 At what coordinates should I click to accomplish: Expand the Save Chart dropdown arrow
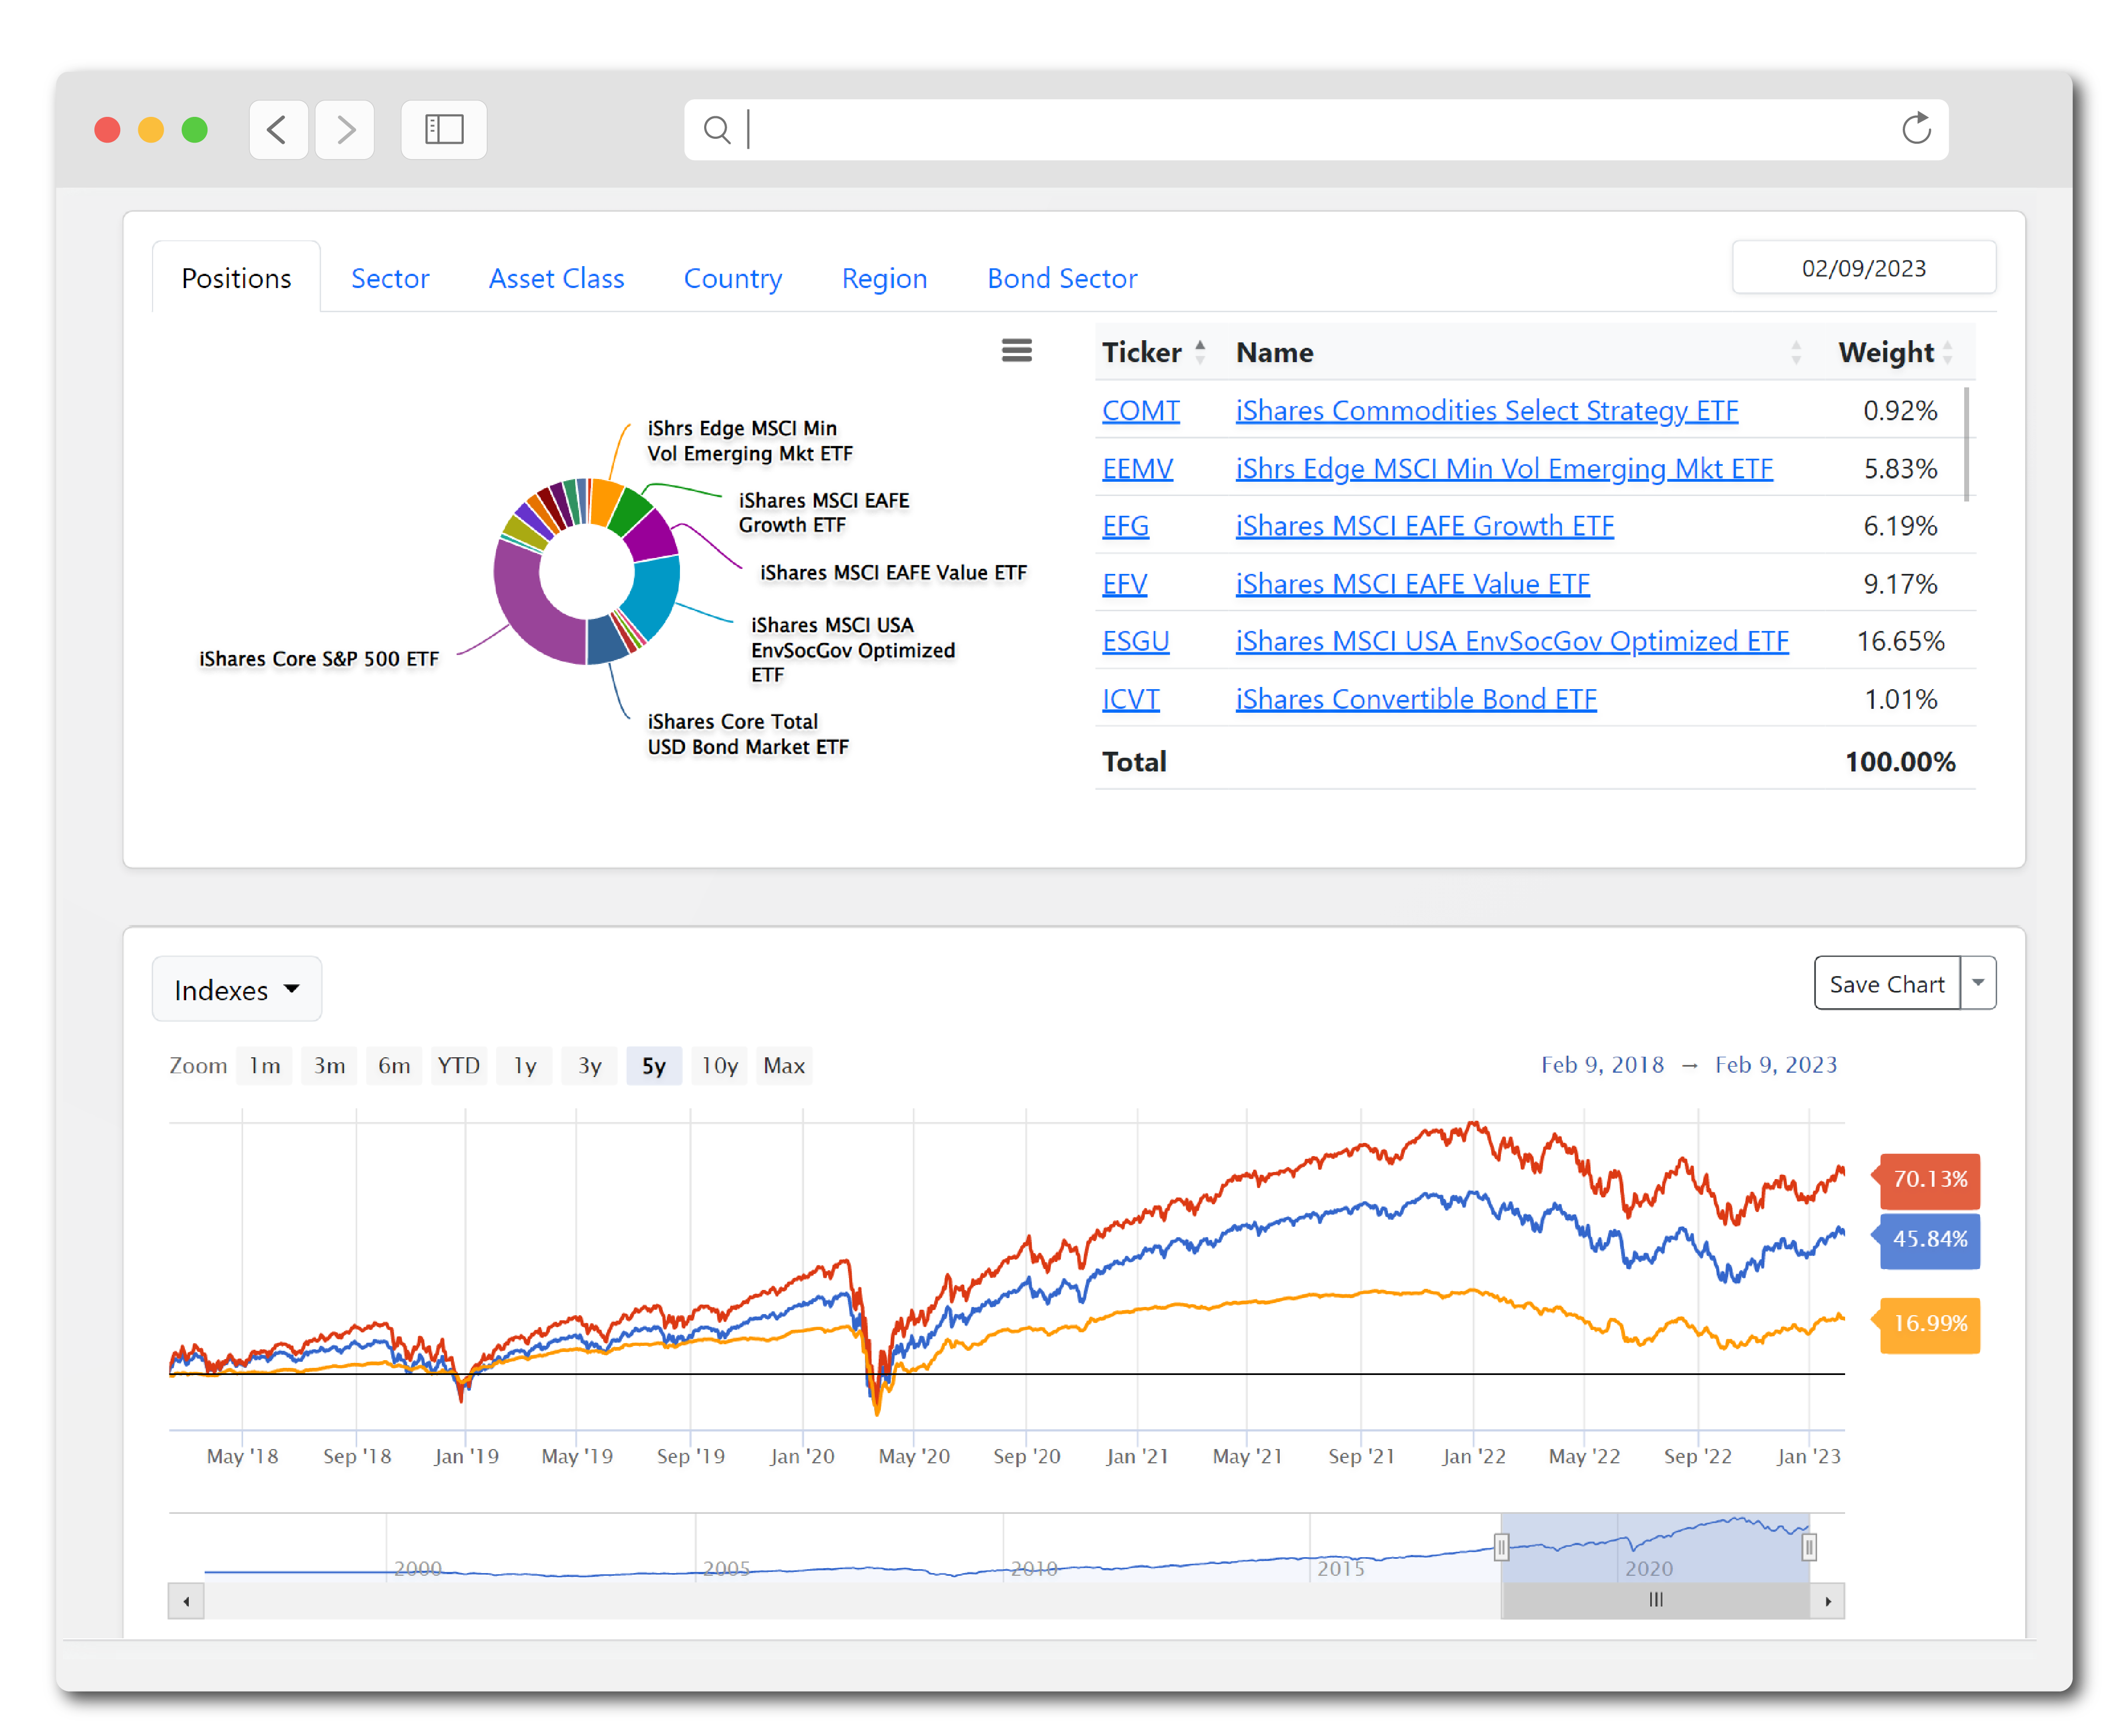[x=1977, y=983]
